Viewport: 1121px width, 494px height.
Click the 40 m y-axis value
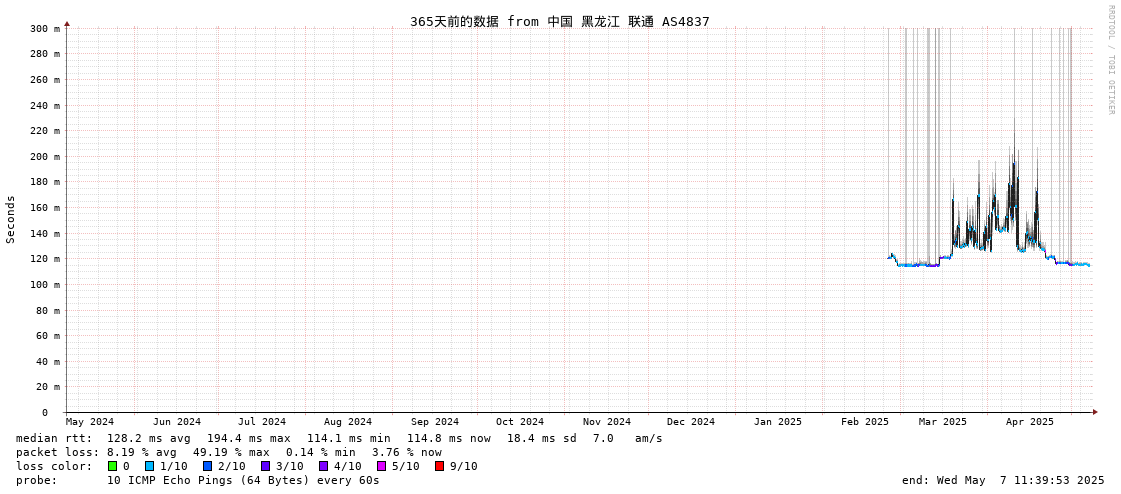(48, 362)
